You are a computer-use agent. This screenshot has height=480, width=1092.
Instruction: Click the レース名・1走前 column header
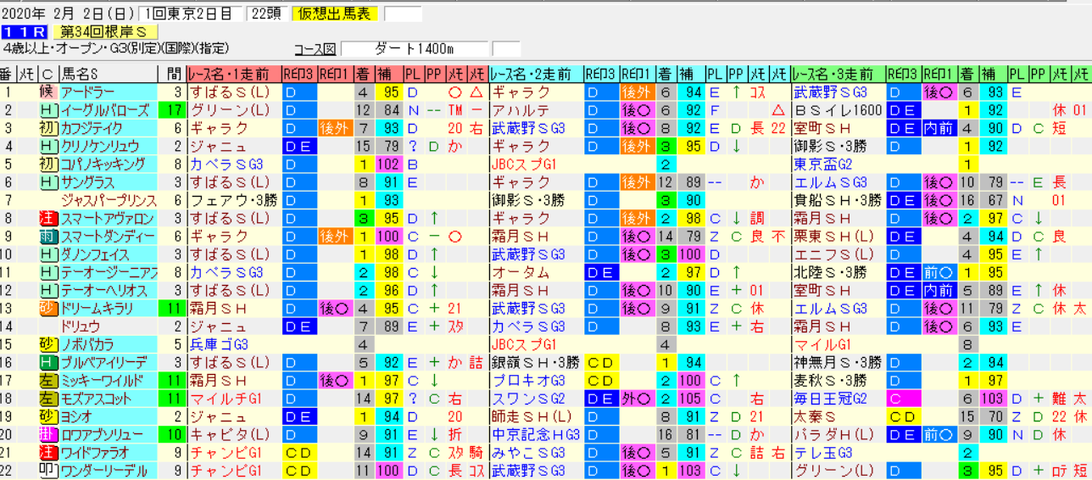[x=234, y=73]
